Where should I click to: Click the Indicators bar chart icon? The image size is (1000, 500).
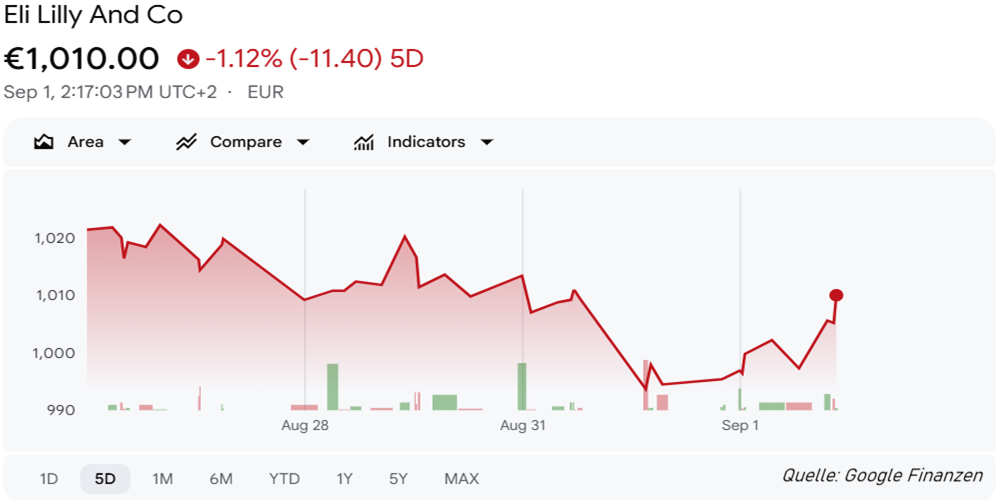click(x=363, y=142)
